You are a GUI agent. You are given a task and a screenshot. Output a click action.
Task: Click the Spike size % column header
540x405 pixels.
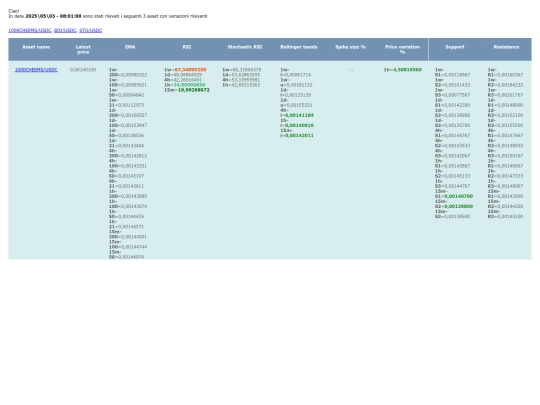coord(351,47)
